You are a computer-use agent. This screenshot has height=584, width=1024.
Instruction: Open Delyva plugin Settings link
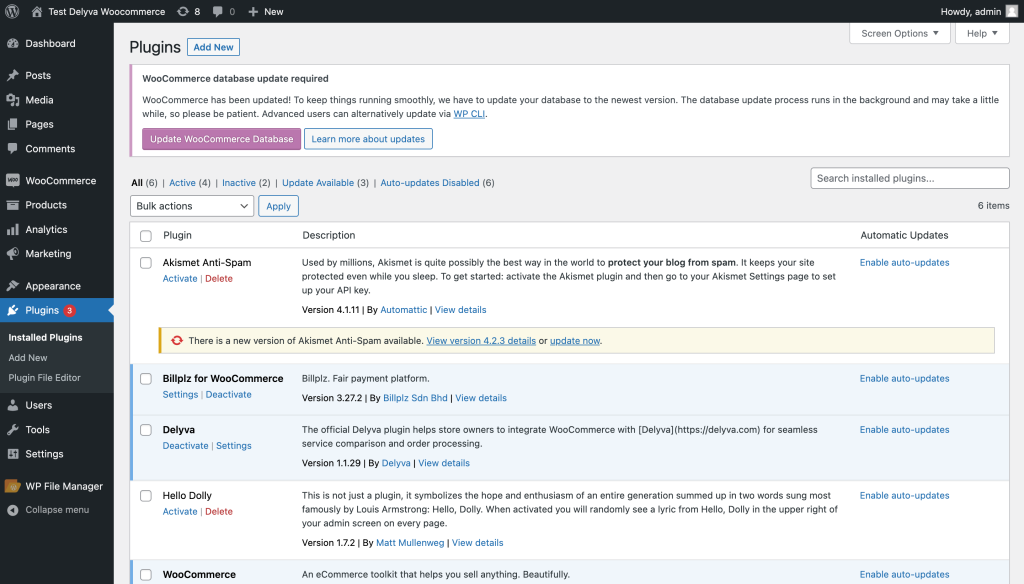234,446
